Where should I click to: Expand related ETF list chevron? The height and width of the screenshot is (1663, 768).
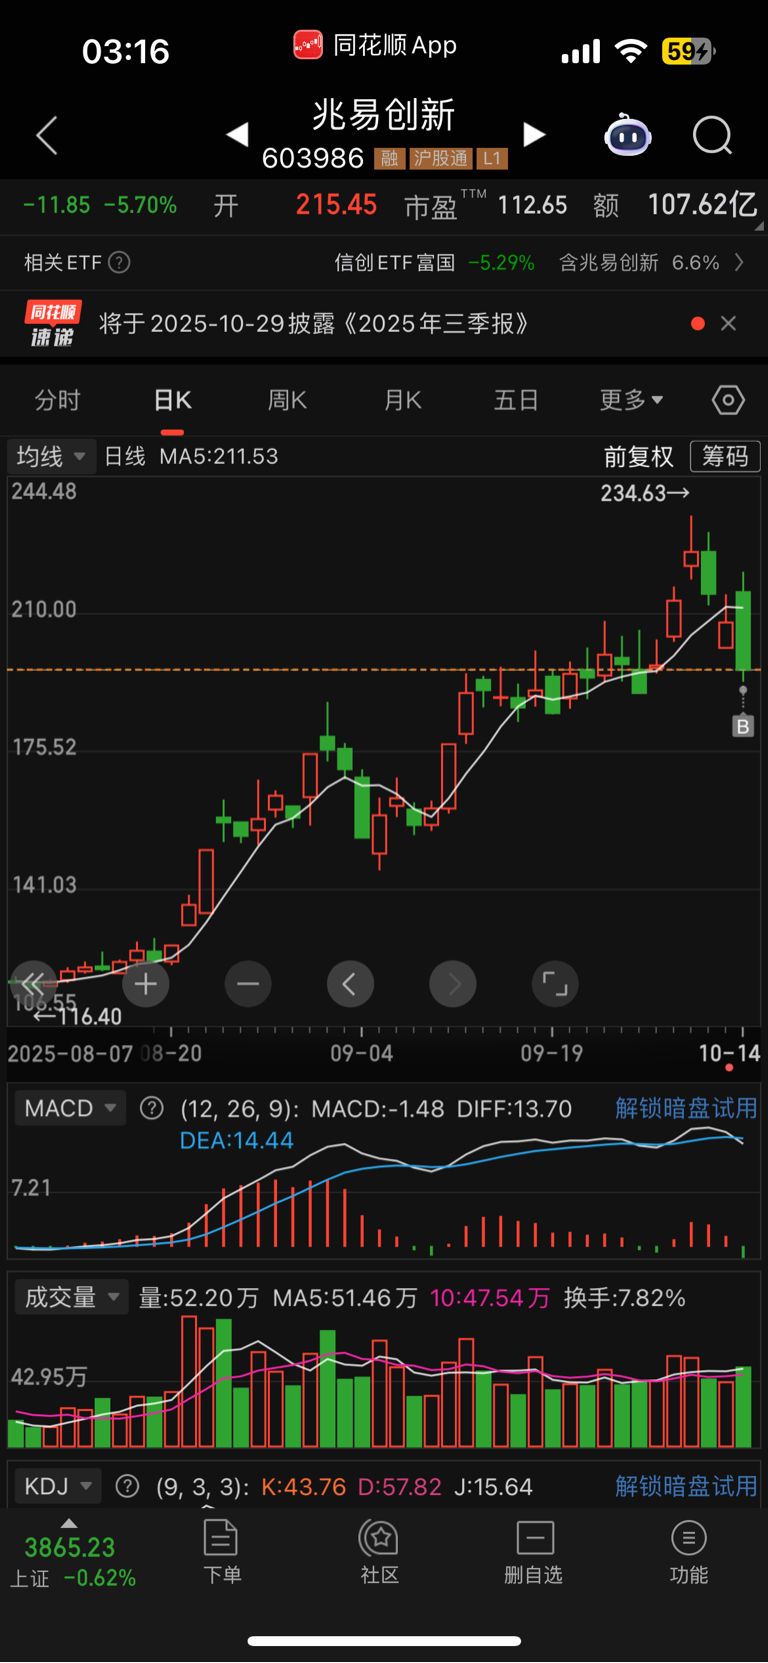[x=740, y=262]
